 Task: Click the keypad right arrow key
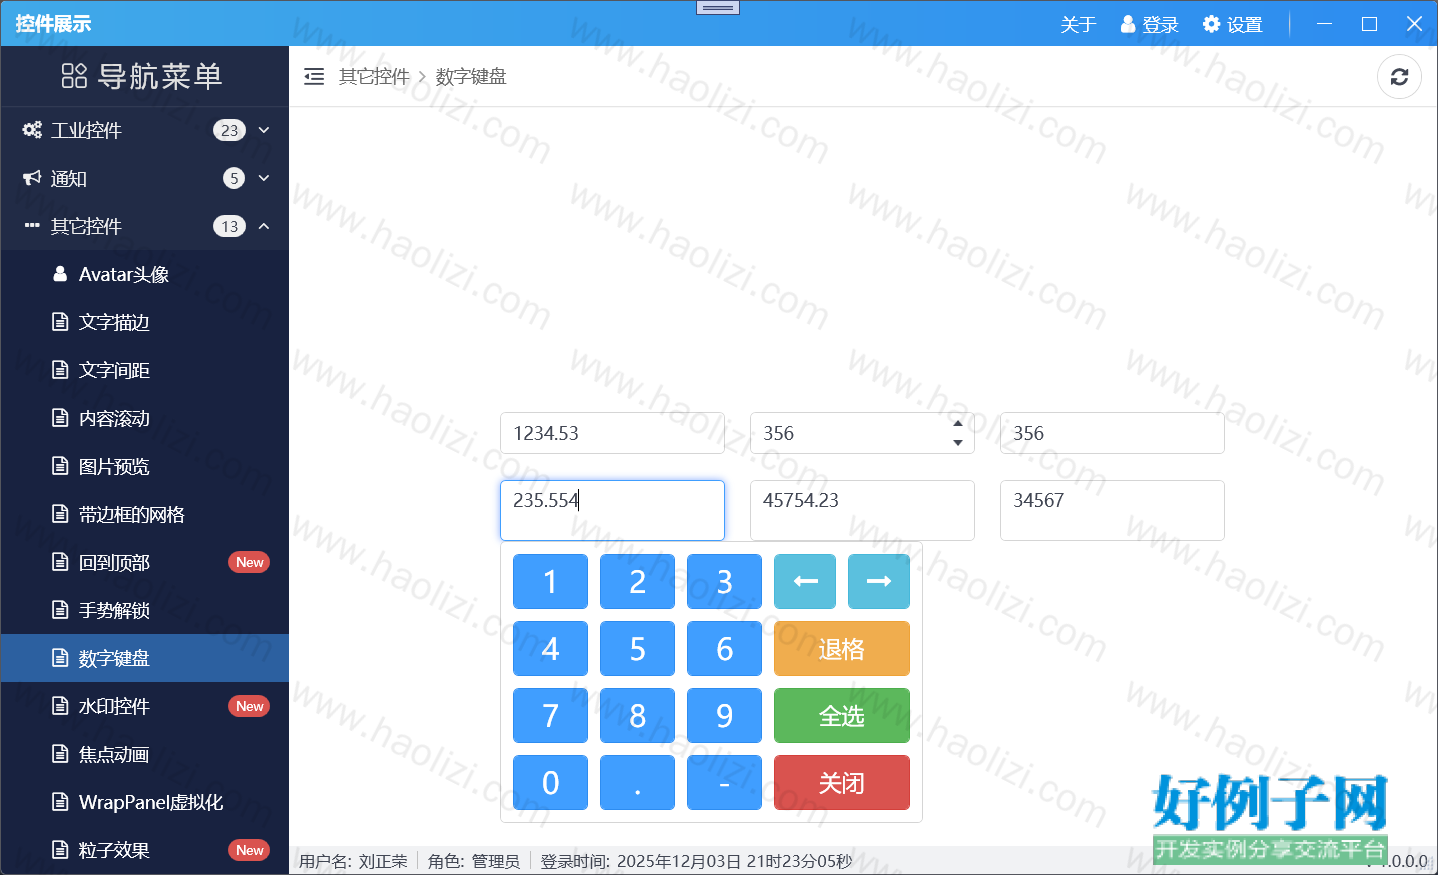click(879, 581)
